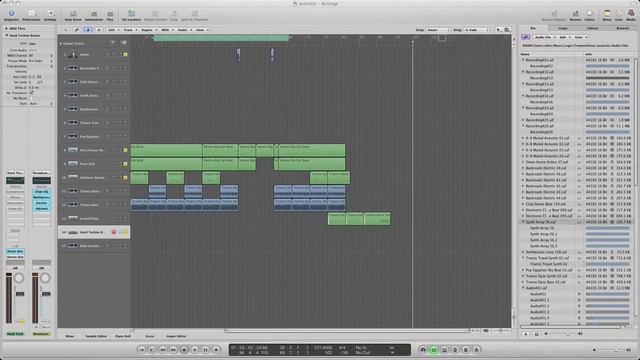Switch to the Browser tab
The image size is (640, 360).
click(622, 28)
